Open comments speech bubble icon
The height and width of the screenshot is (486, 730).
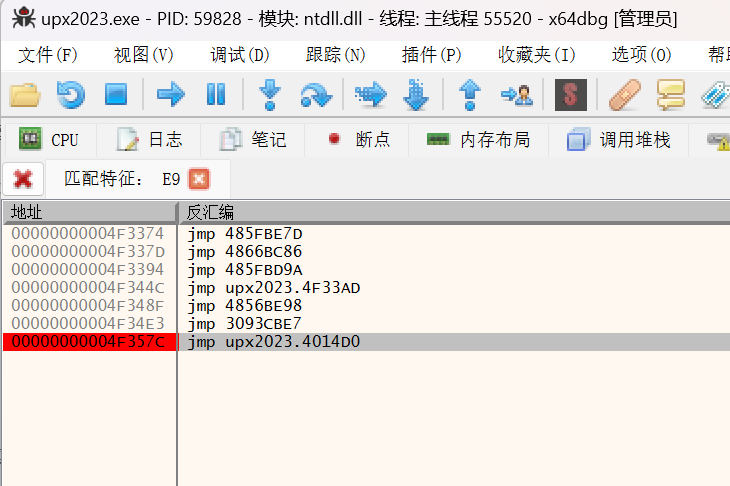pos(671,95)
